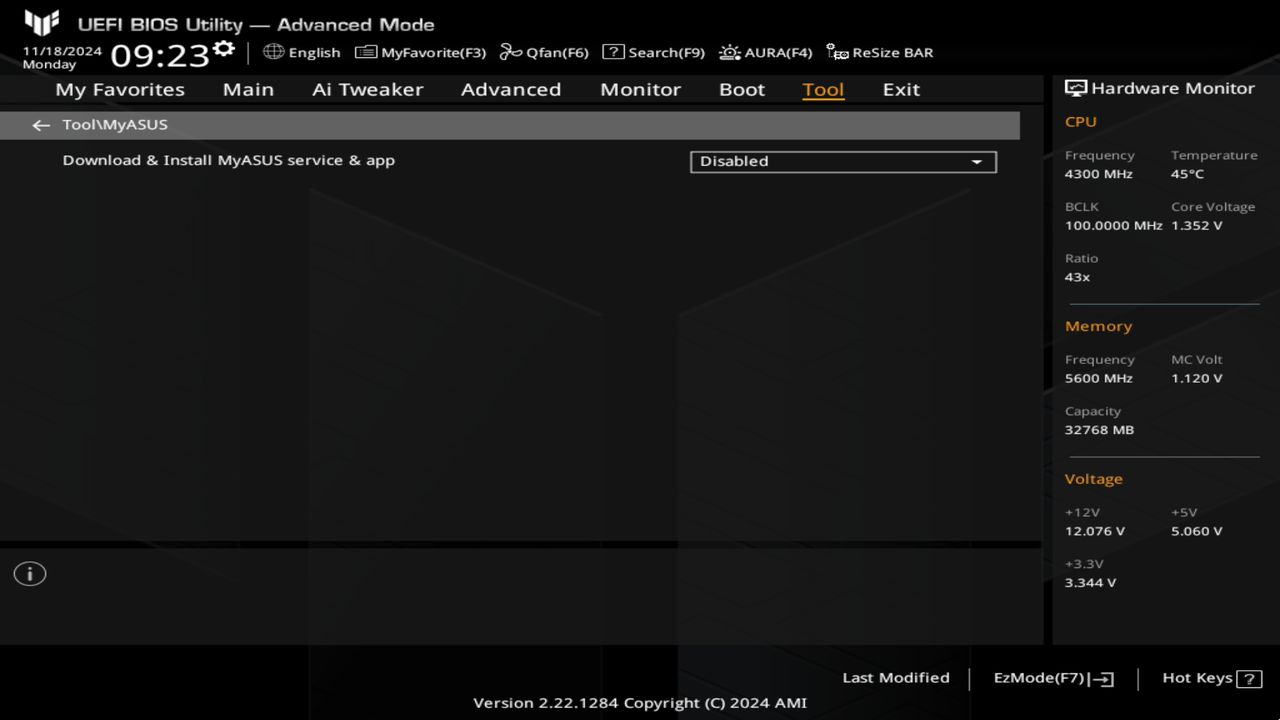Screen dimensions: 1280x720
Task: Click the +12V 12.076 V reading
Action: [1095, 531]
